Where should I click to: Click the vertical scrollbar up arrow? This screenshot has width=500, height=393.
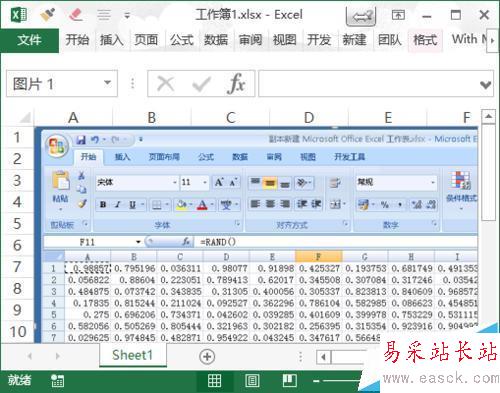(488, 116)
